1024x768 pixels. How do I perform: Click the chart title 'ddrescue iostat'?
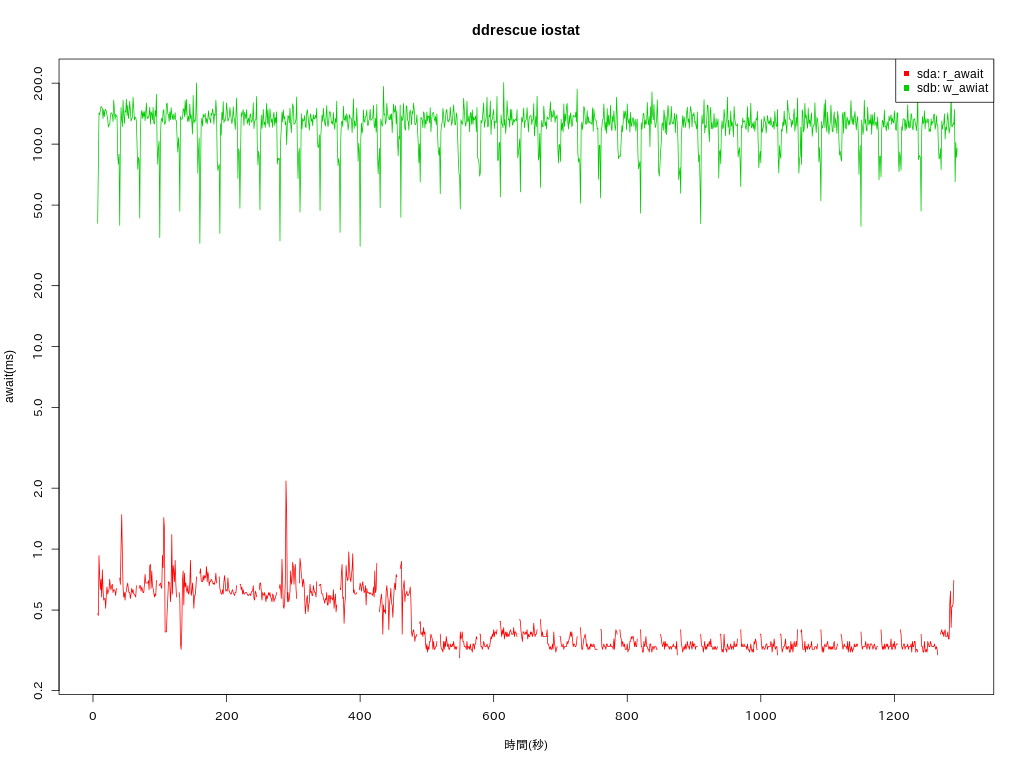(x=526, y=30)
